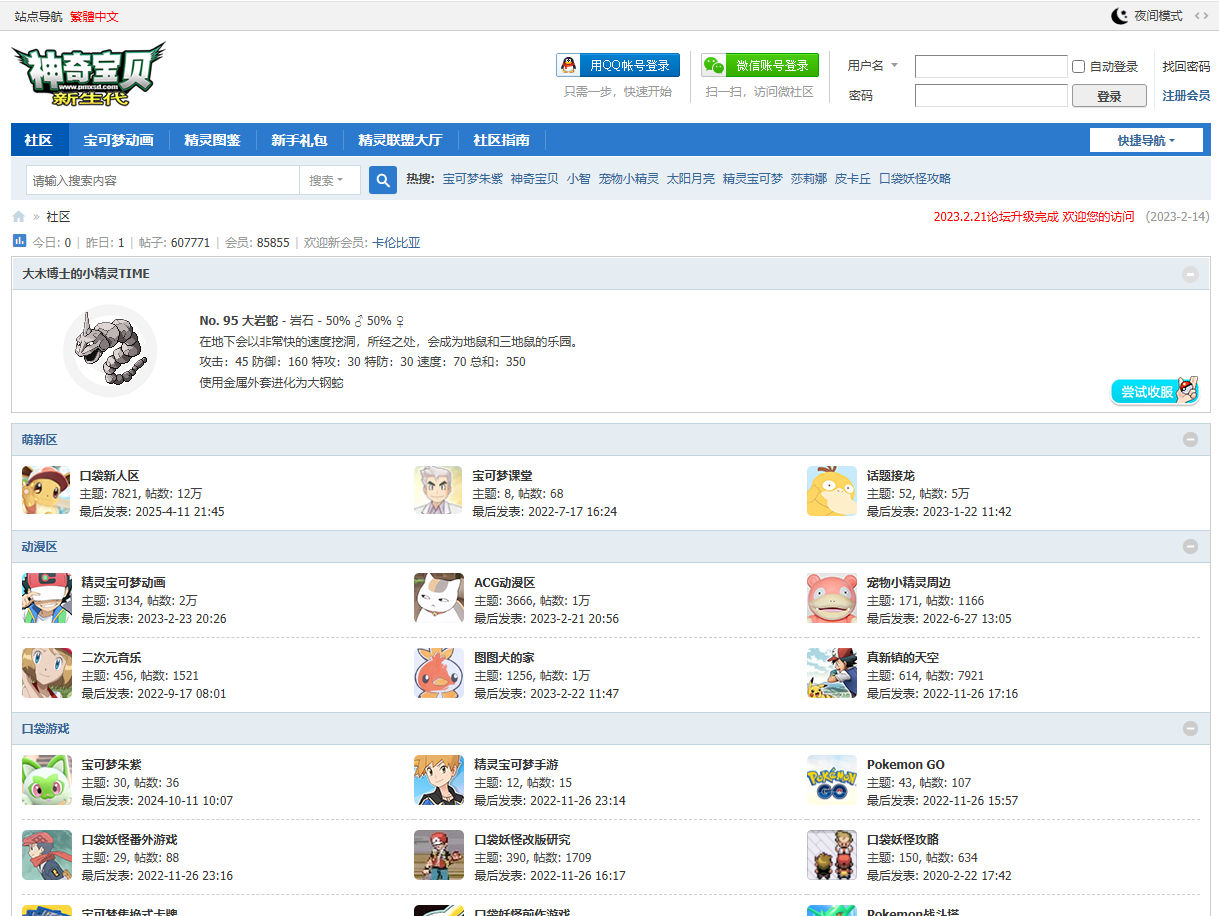Log in with 用QQ帐号登录 button
Viewport: 1219px width, 916px height.
click(x=618, y=66)
